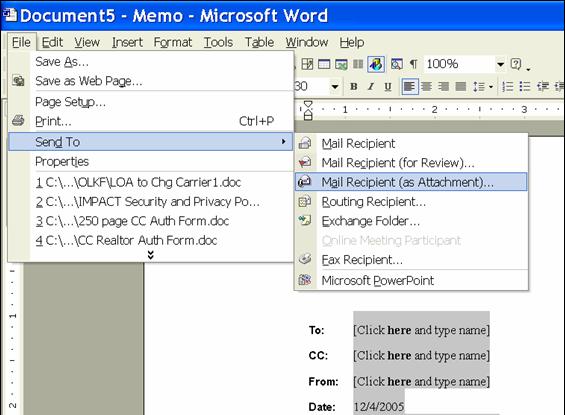The image size is (565, 415).
Task: Click the Document Map icon
Action: point(397,64)
